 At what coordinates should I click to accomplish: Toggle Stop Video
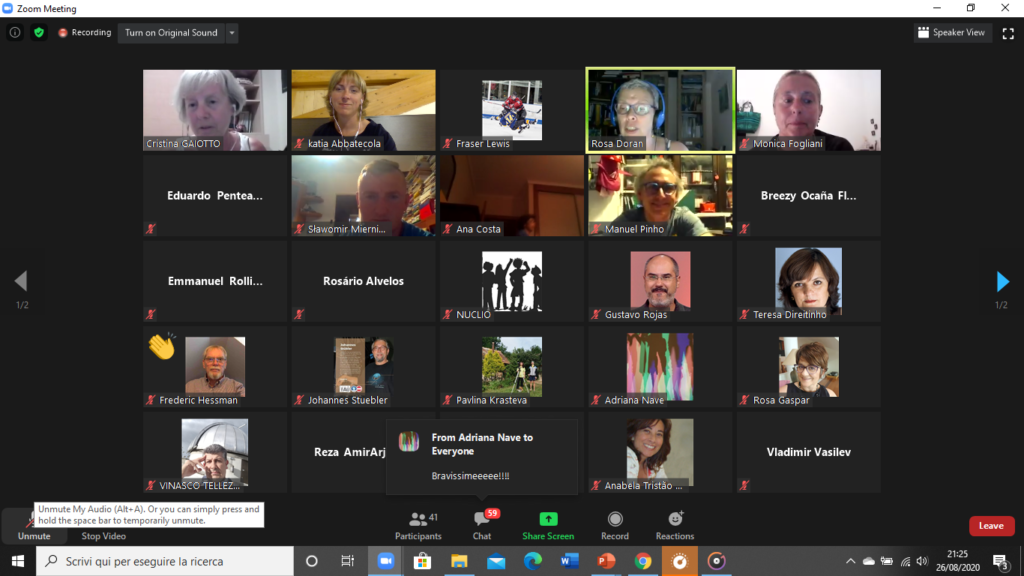(103, 536)
